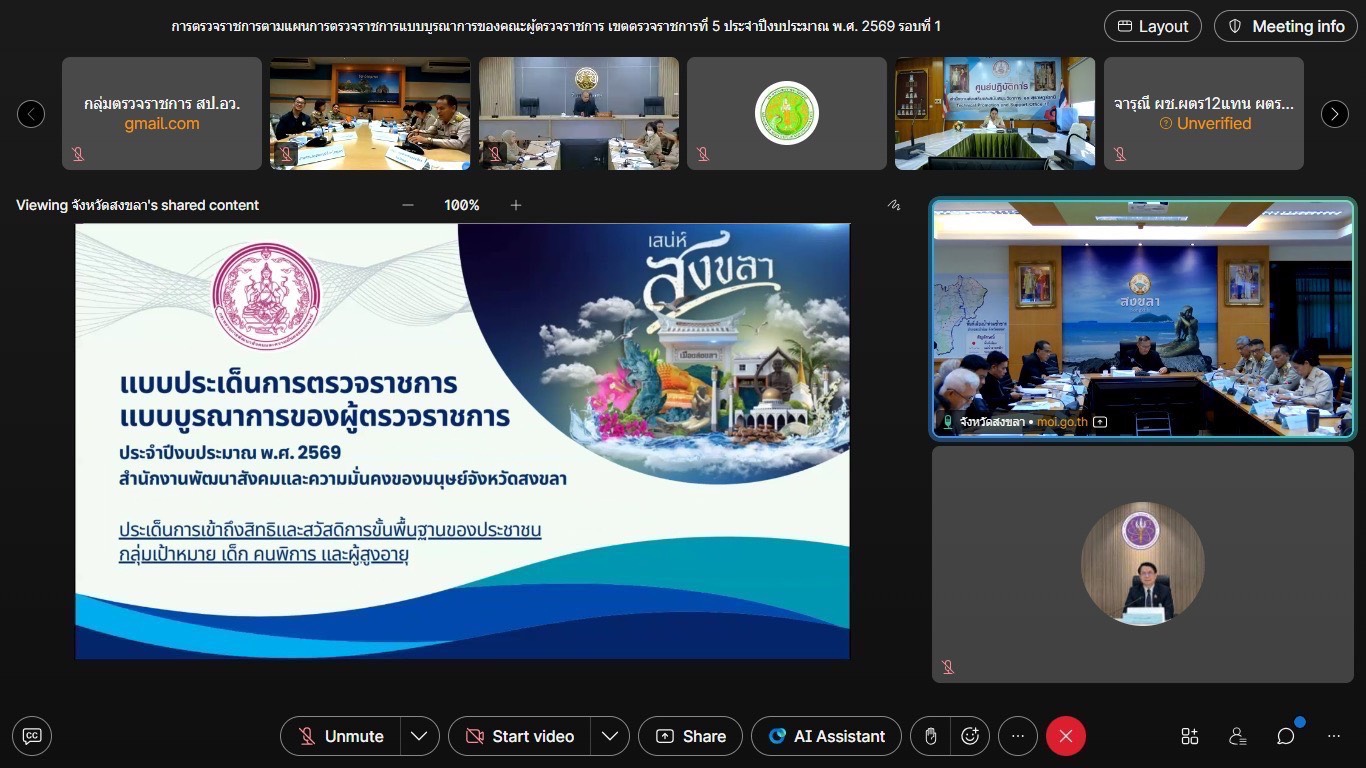
Task: Click the Share button
Action: [690, 736]
